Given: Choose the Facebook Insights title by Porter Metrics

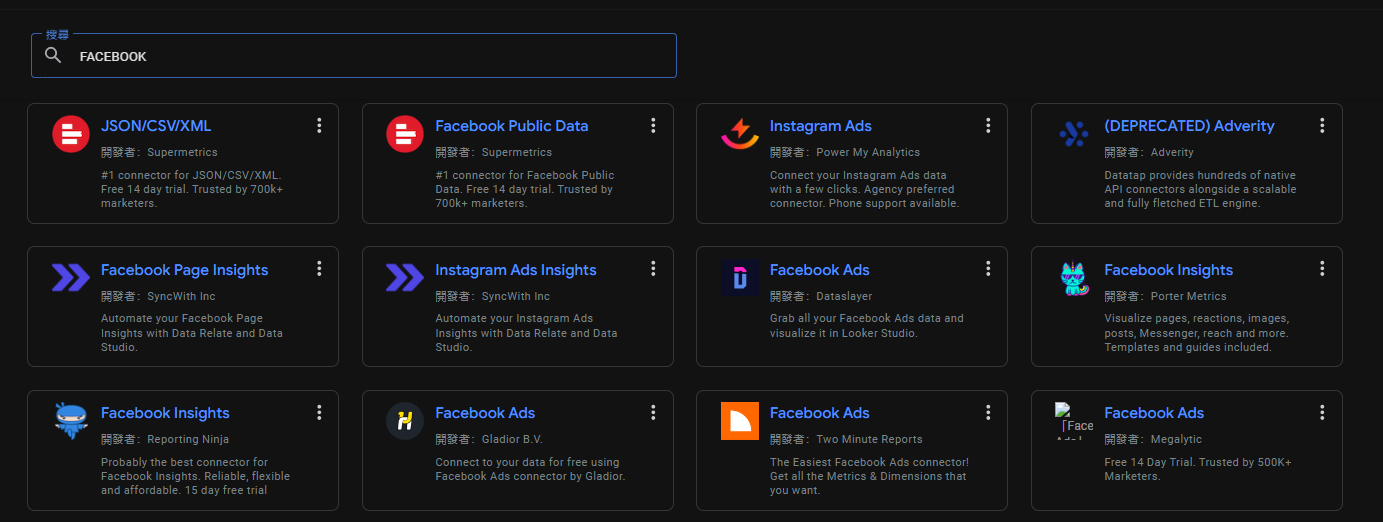Looking at the screenshot, I should click(x=1168, y=270).
